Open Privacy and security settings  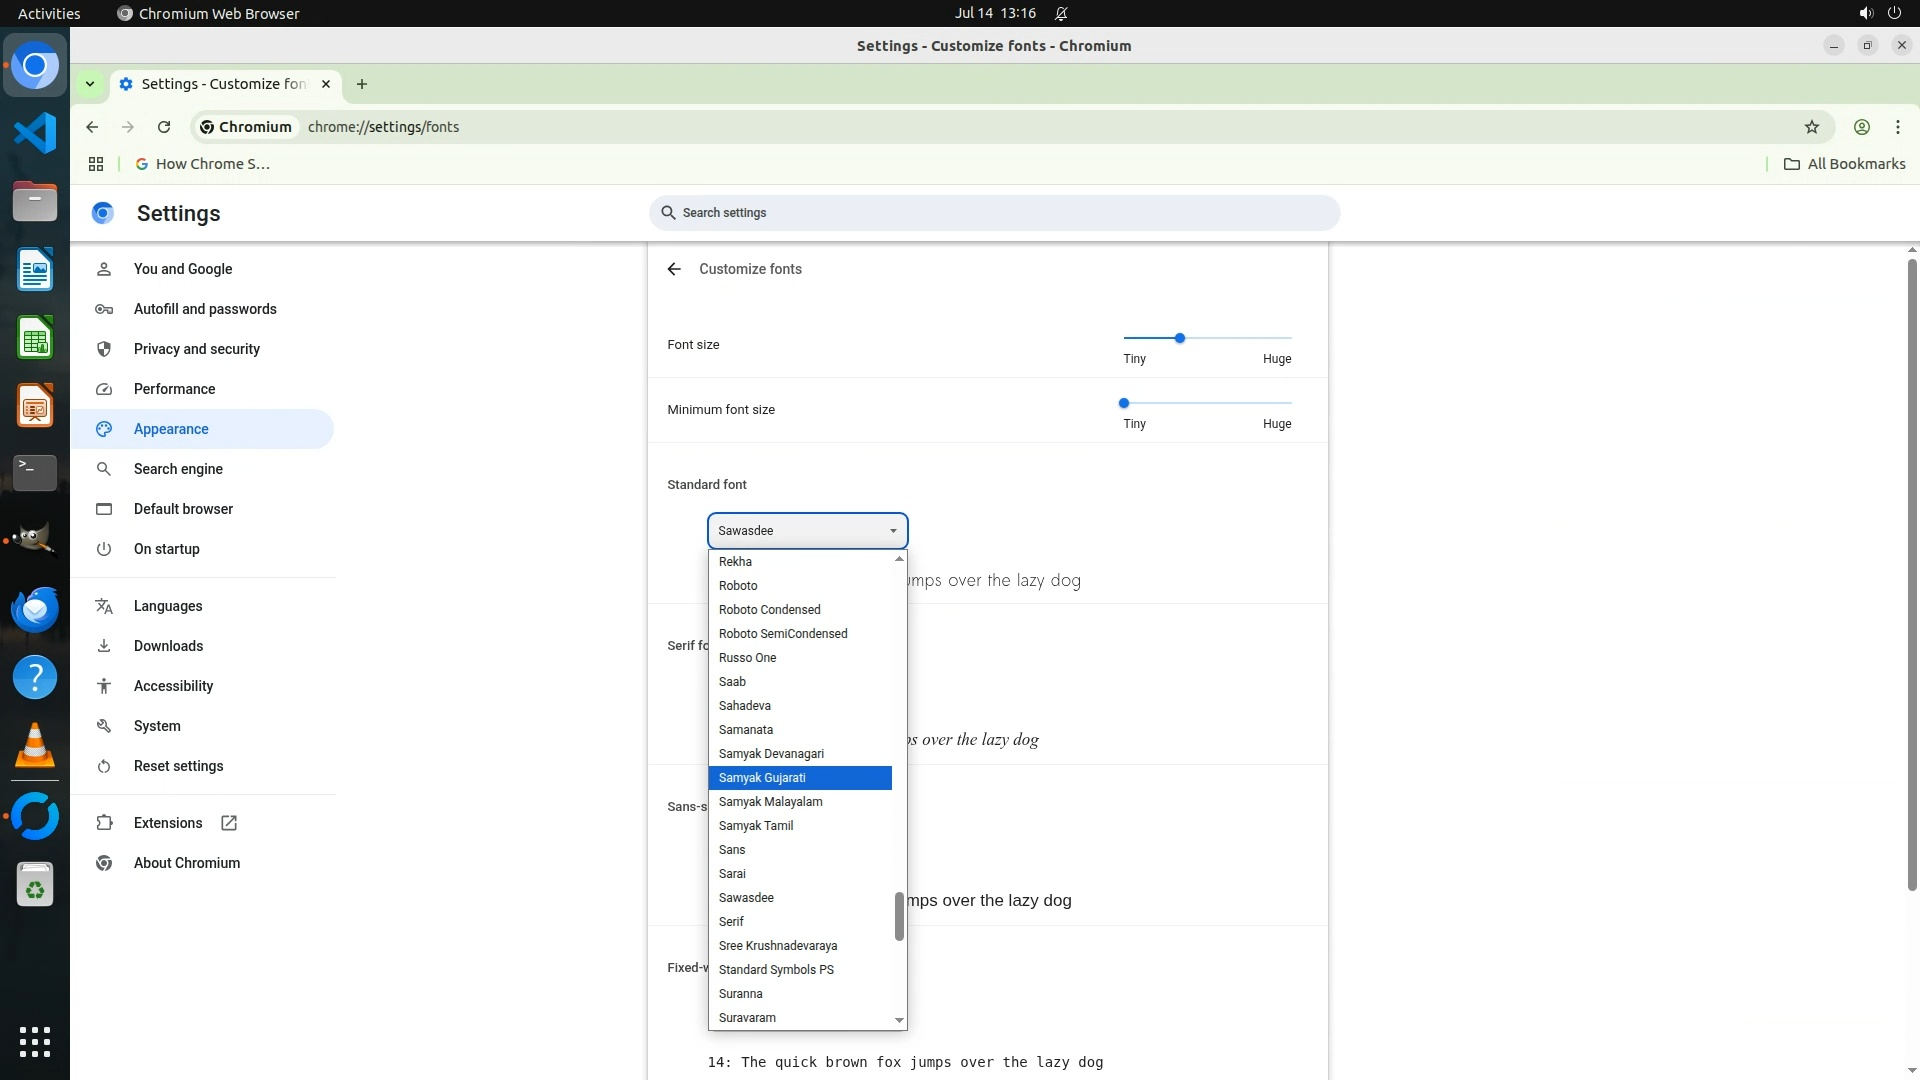[196, 349]
